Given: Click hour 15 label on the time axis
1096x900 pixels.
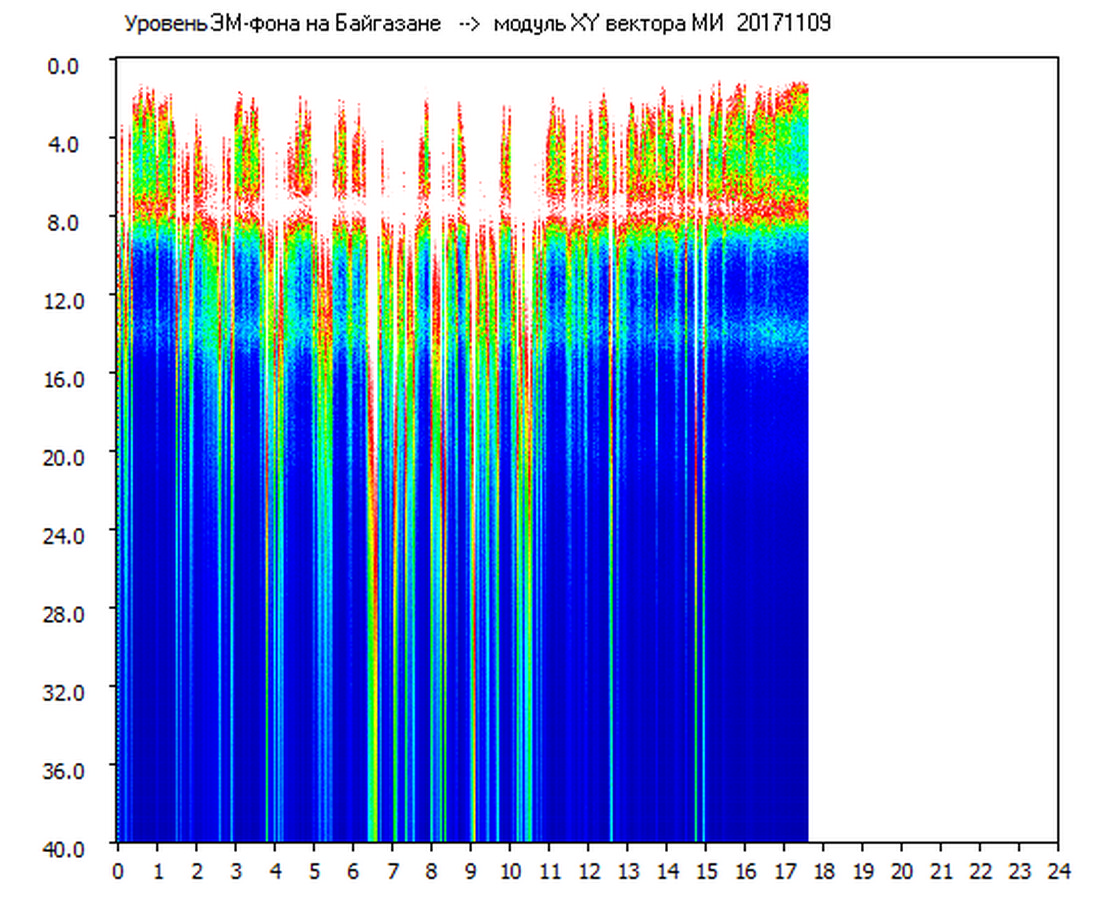Looking at the screenshot, I should click(705, 871).
